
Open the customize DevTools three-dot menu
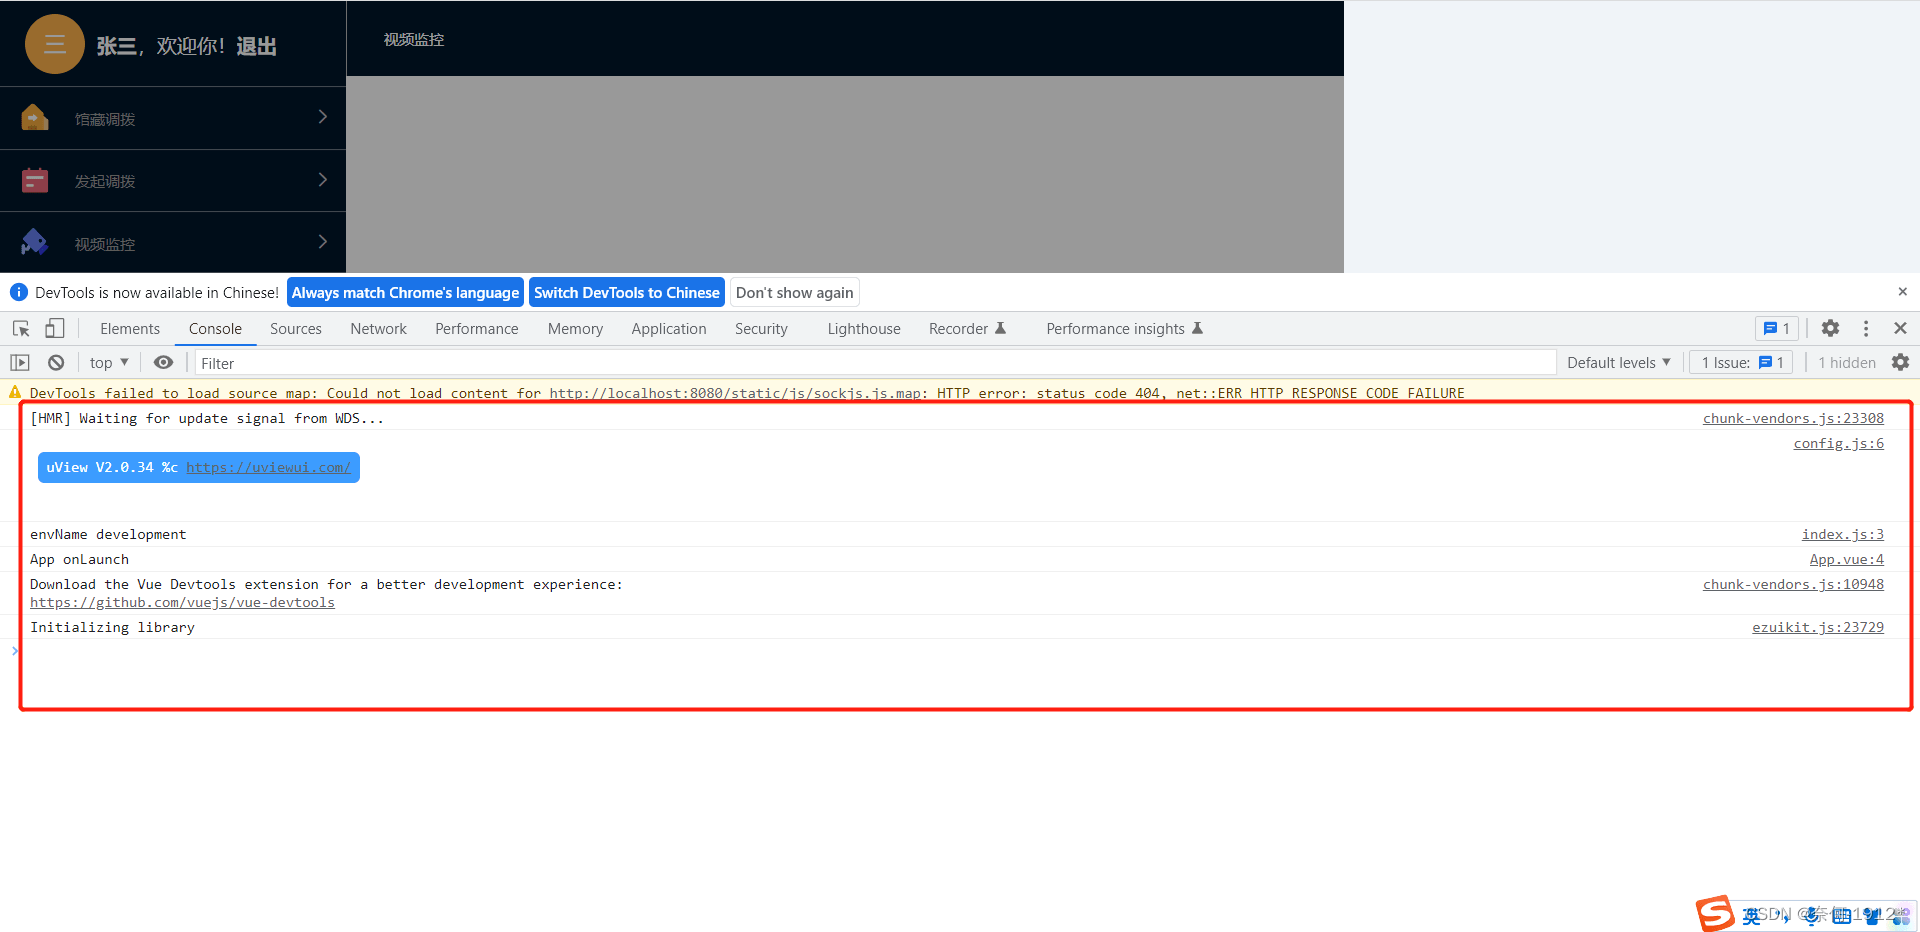1866,328
